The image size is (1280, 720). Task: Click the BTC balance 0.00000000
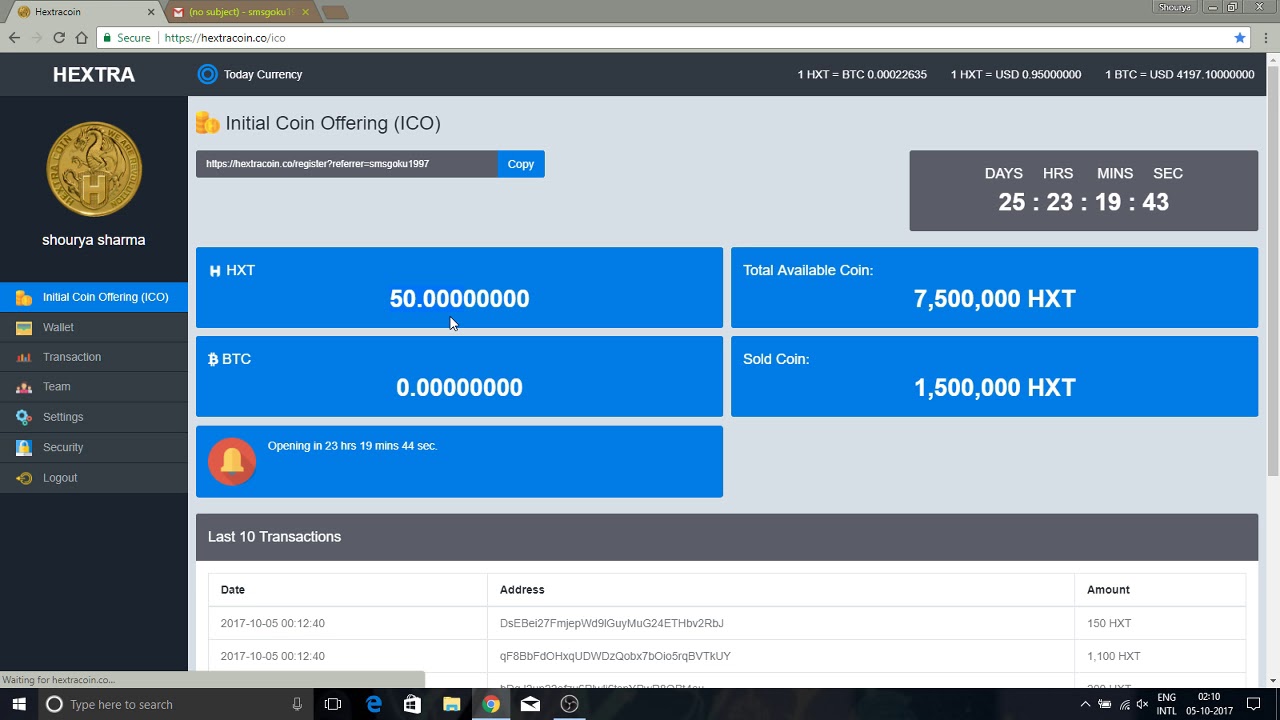[x=459, y=388]
